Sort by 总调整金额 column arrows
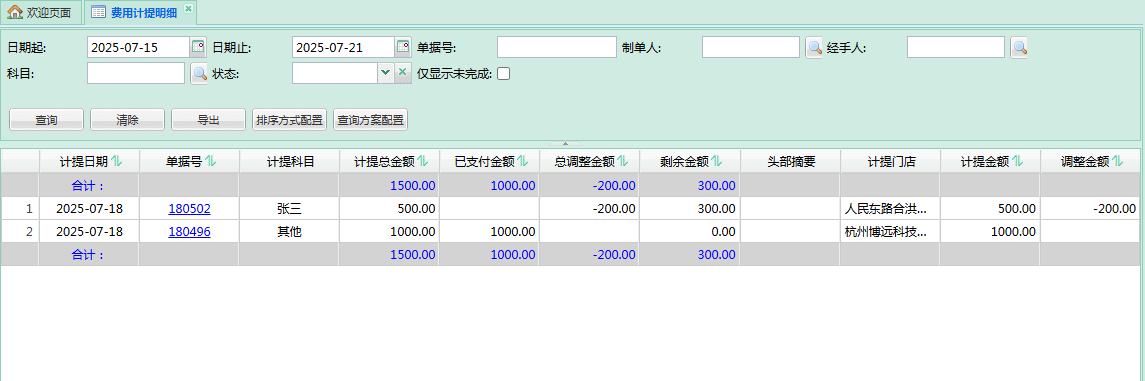This screenshot has height=381, width=1145. 621,162
